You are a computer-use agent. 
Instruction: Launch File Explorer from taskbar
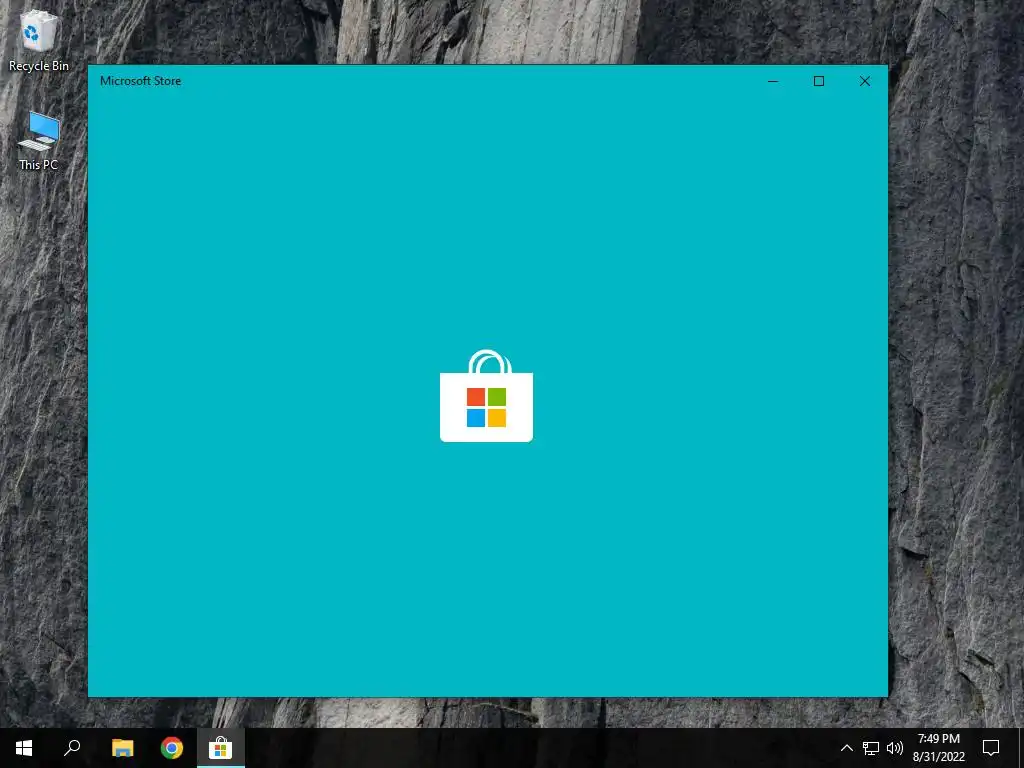(x=122, y=748)
